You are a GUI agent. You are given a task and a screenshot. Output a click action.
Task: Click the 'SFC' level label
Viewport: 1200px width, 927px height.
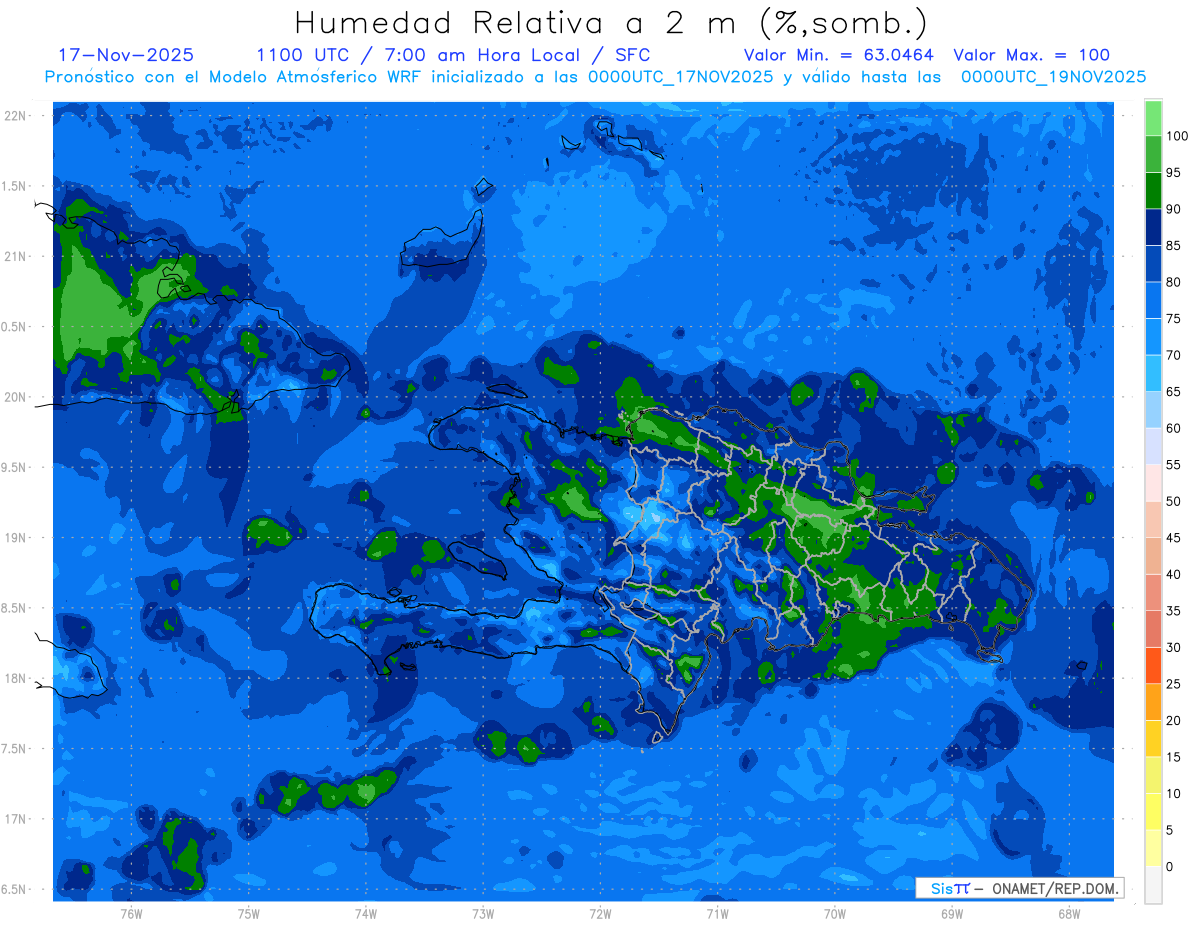pos(630,55)
